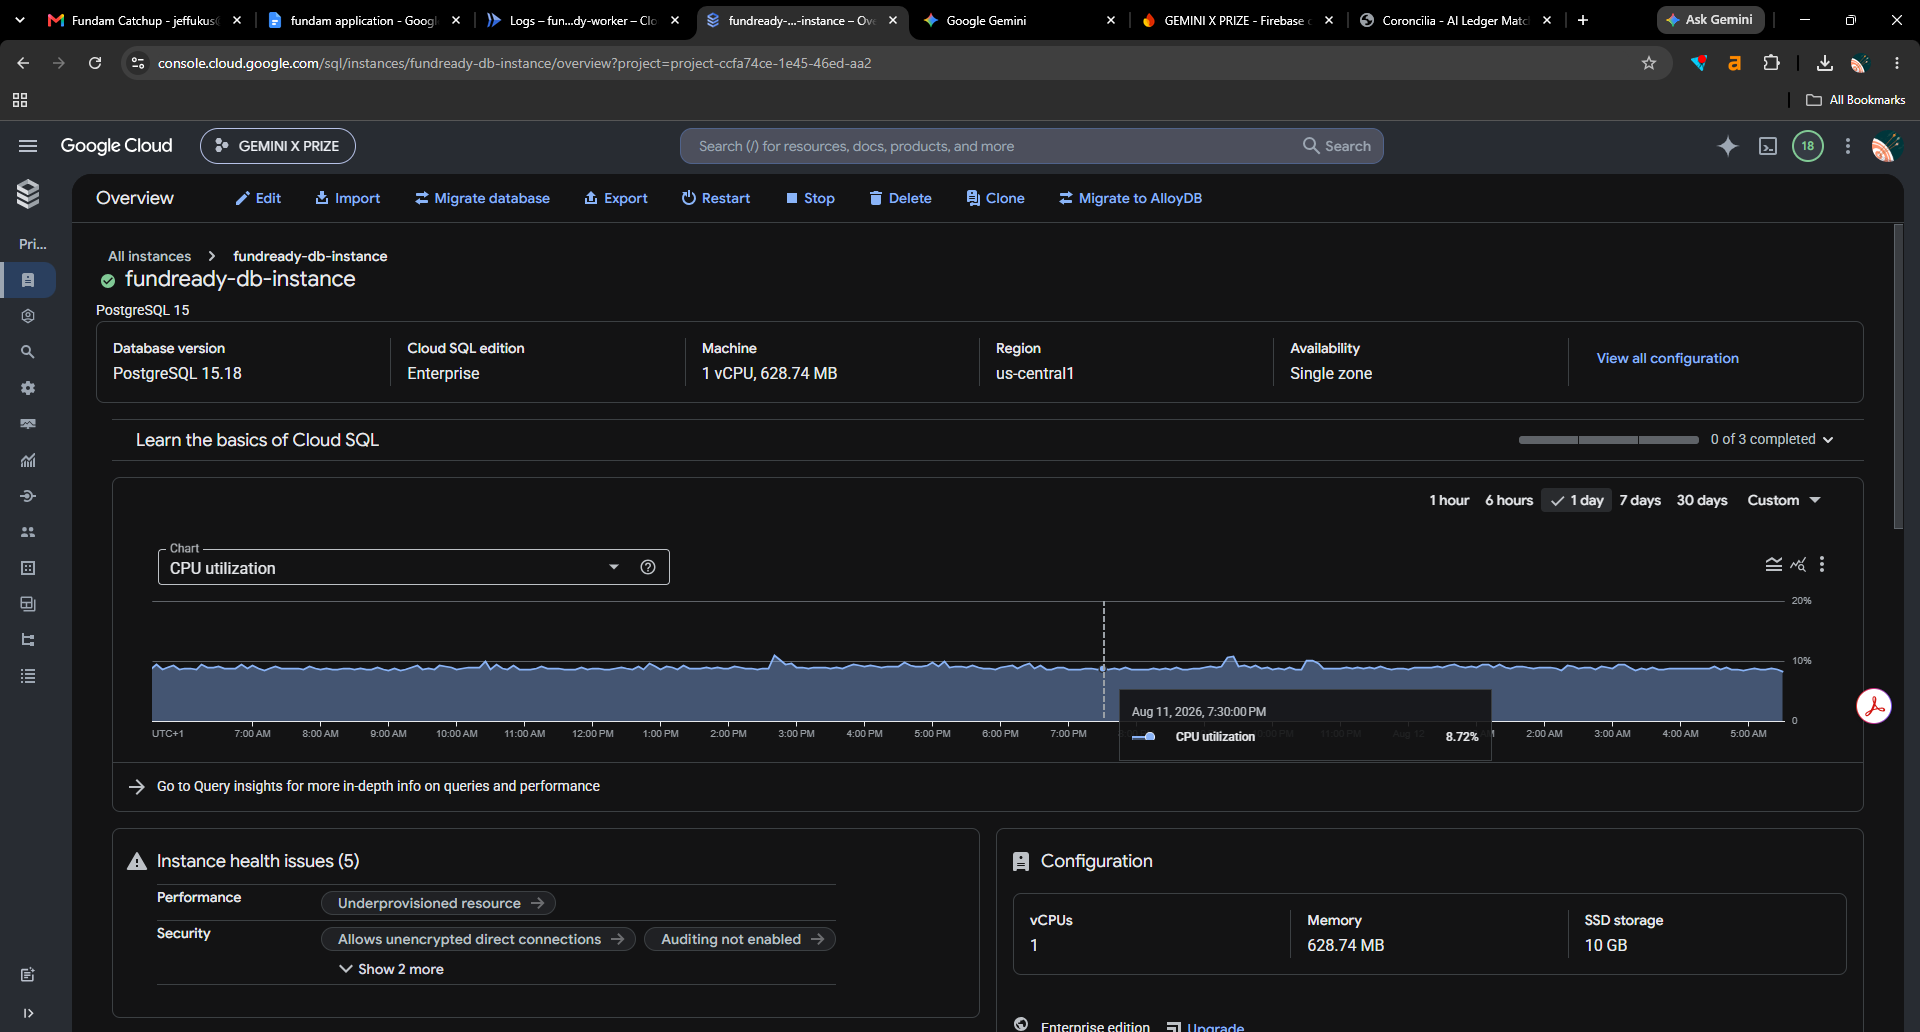Viewport: 1920px width, 1032px height.
Task: Open chart in Metrics explorer icon
Action: (1798, 564)
